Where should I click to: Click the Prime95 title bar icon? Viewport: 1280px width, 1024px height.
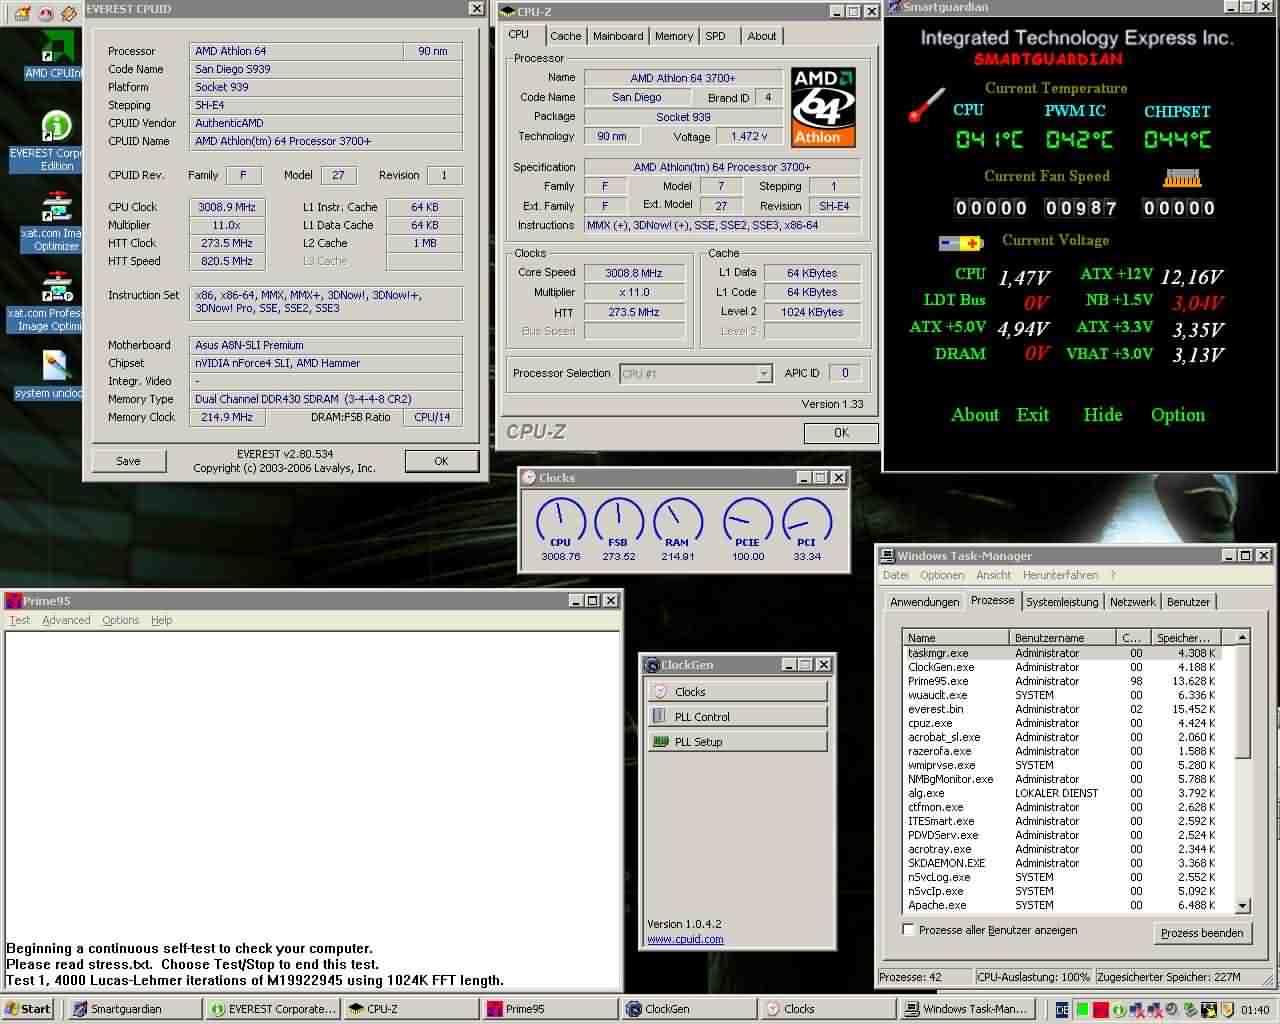pyautogui.click(x=14, y=601)
